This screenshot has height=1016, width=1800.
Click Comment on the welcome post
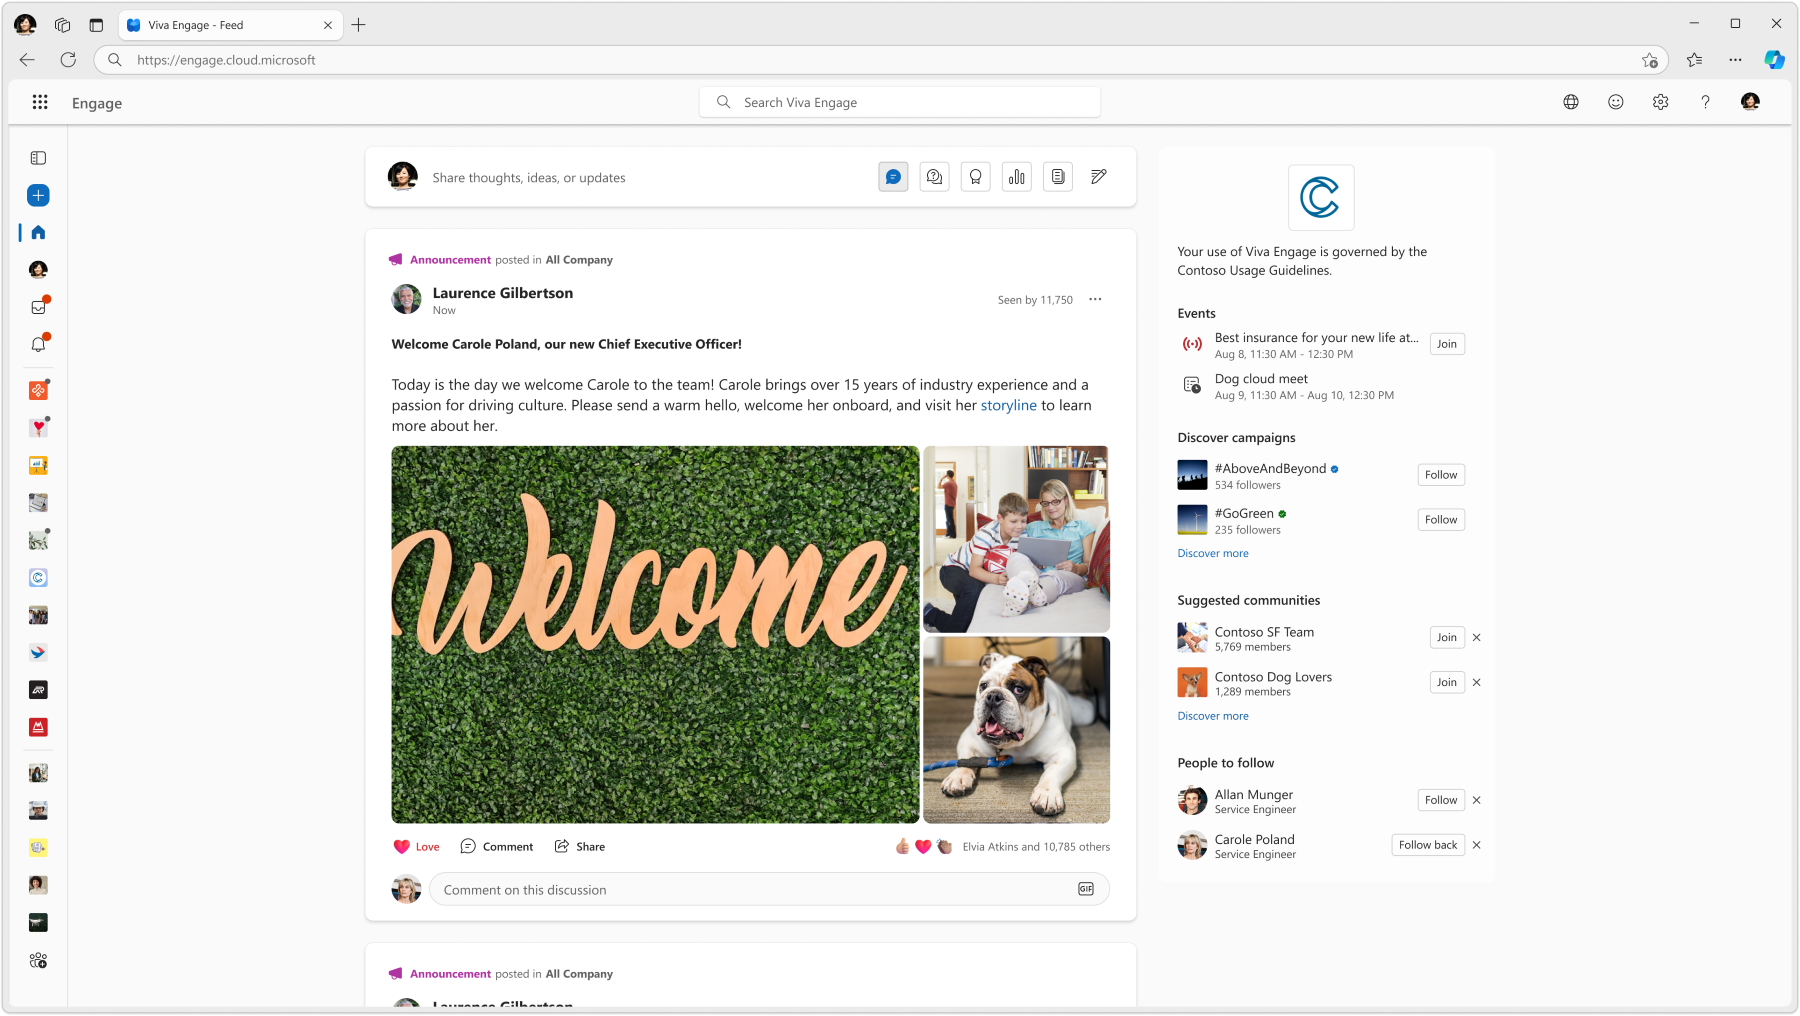(497, 846)
